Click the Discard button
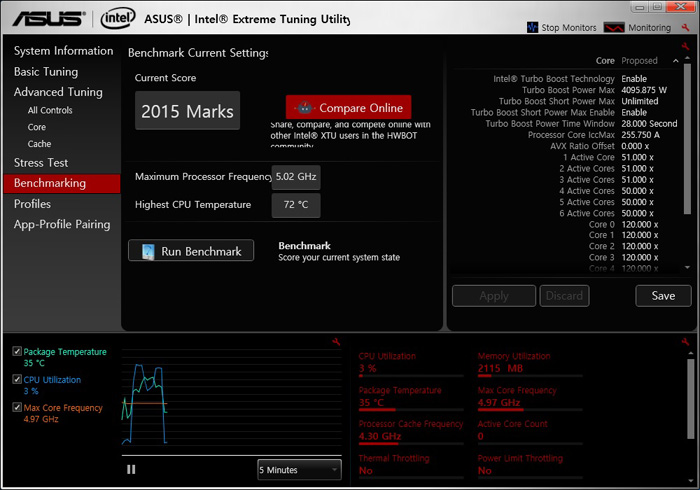Viewport: 700px width, 490px height. (564, 296)
